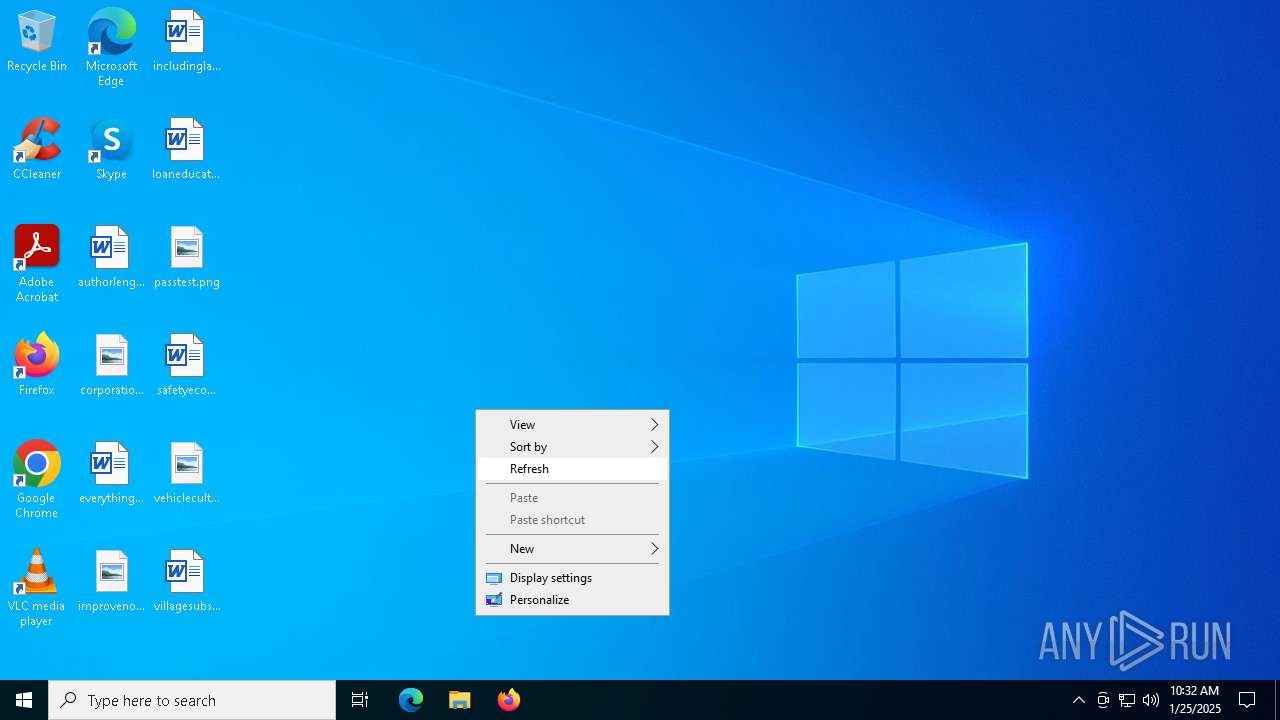The image size is (1280, 720).
Task: Open the Action Center notifications
Action: tap(1248, 700)
